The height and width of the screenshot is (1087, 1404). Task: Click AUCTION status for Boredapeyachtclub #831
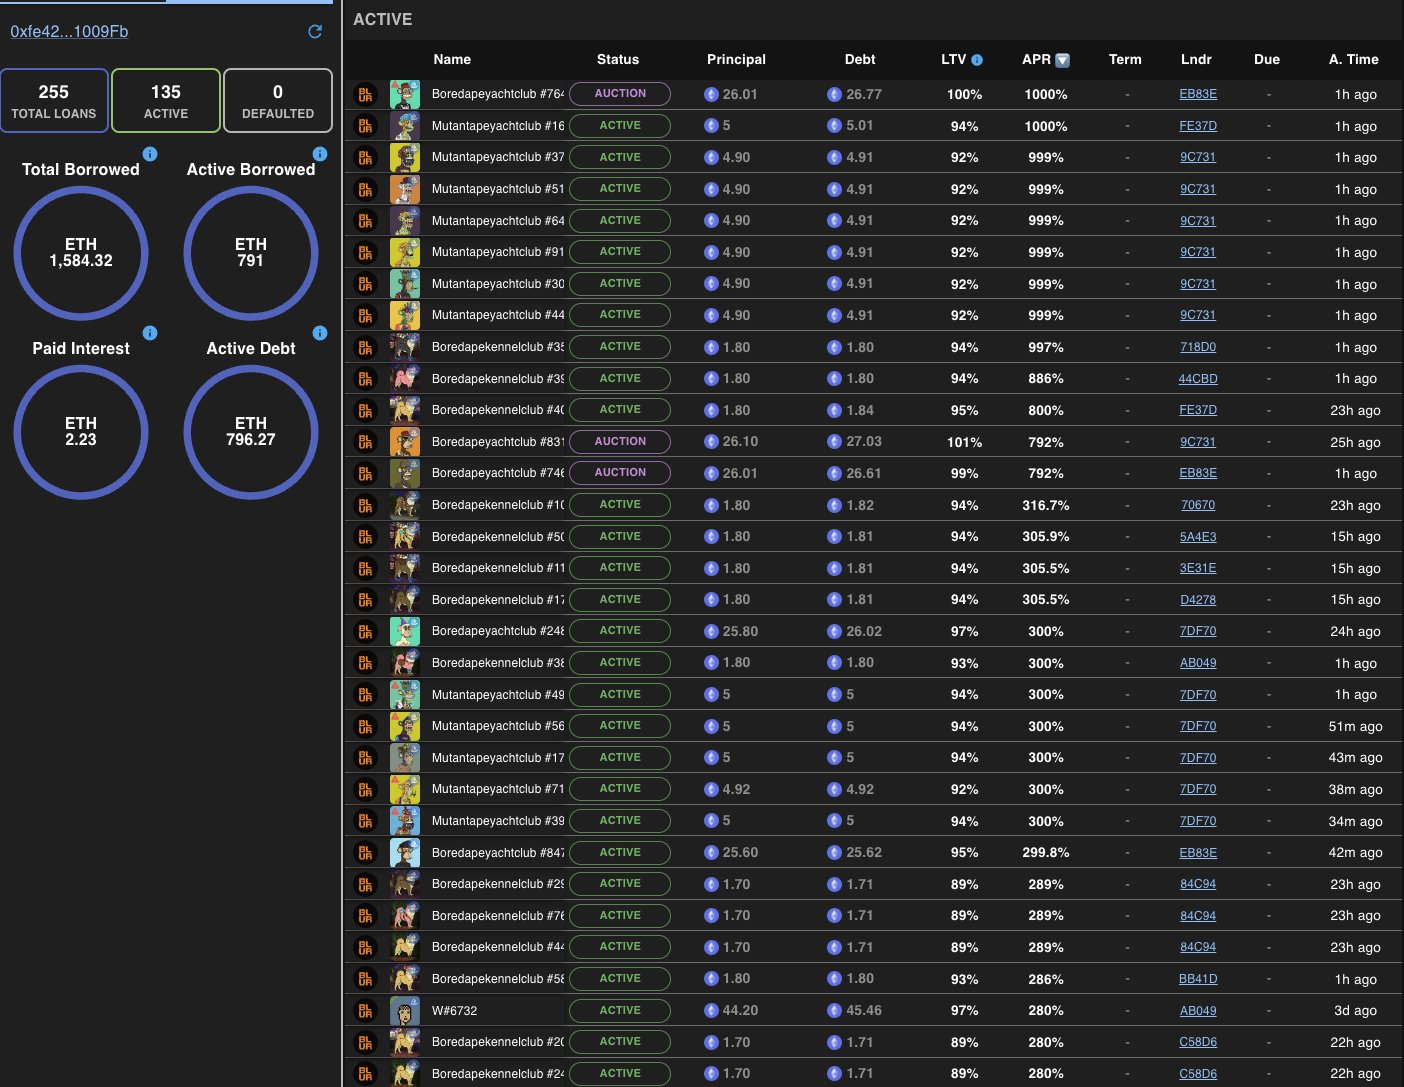(x=620, y=442)
